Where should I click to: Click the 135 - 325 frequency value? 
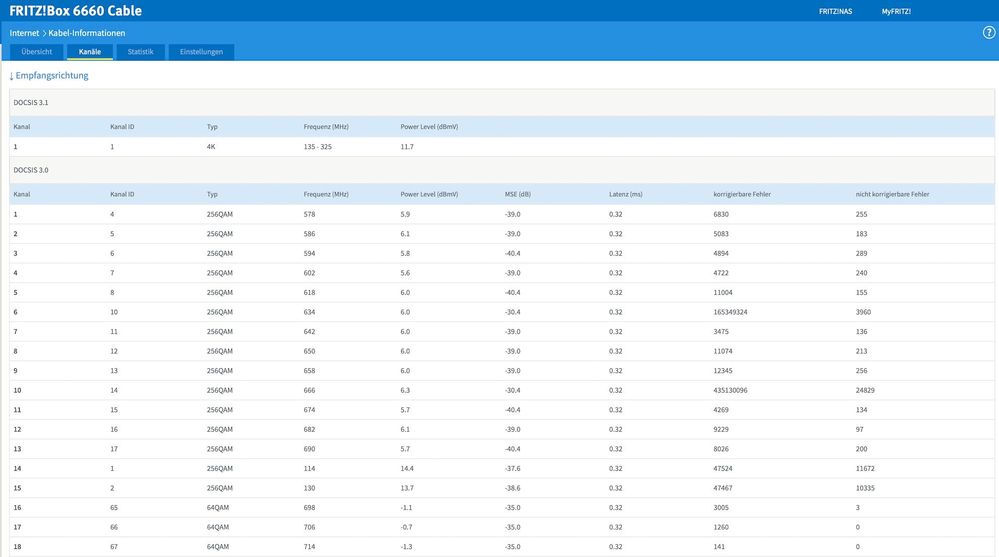tap(317, 147)
